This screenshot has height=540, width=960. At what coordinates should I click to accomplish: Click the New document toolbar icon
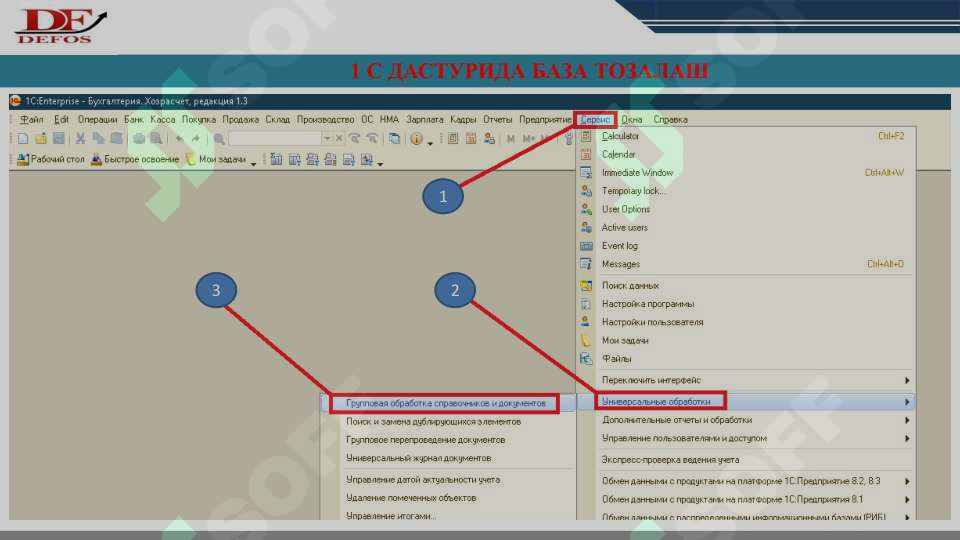[x=23, y=139]
